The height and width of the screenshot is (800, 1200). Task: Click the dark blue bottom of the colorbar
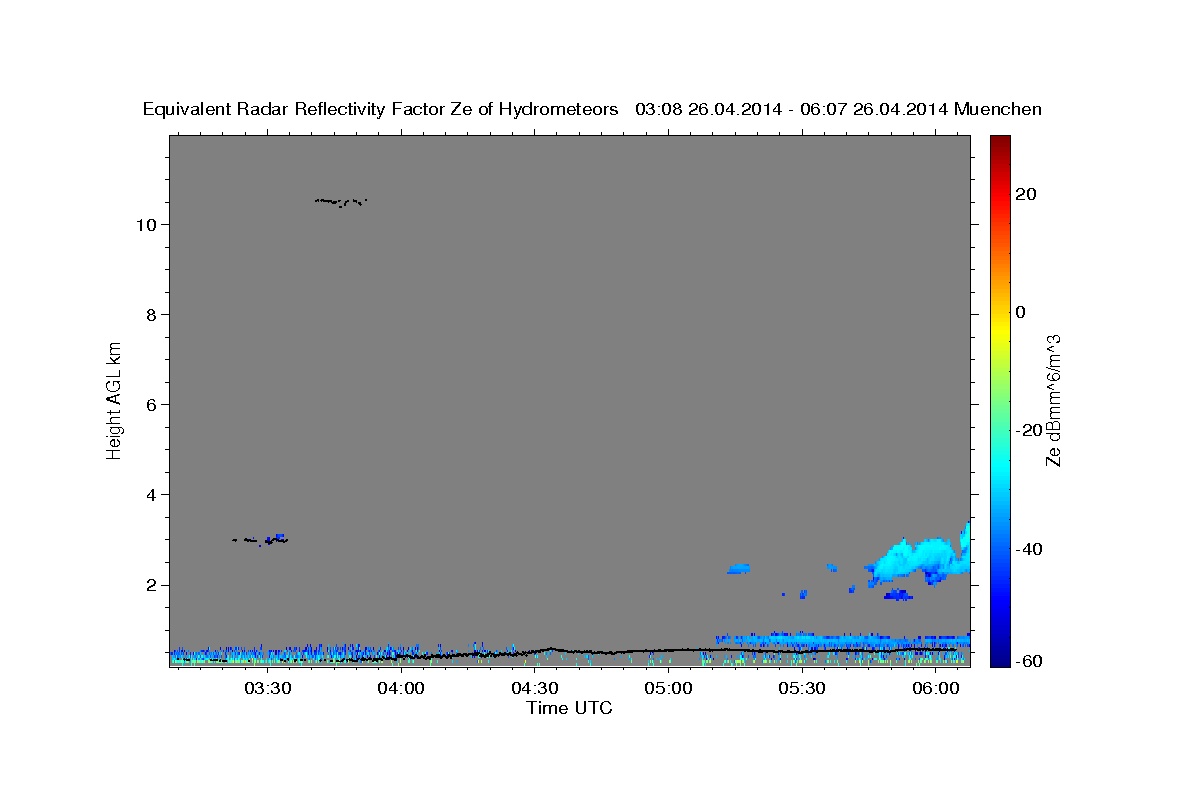click(1000, 660)
